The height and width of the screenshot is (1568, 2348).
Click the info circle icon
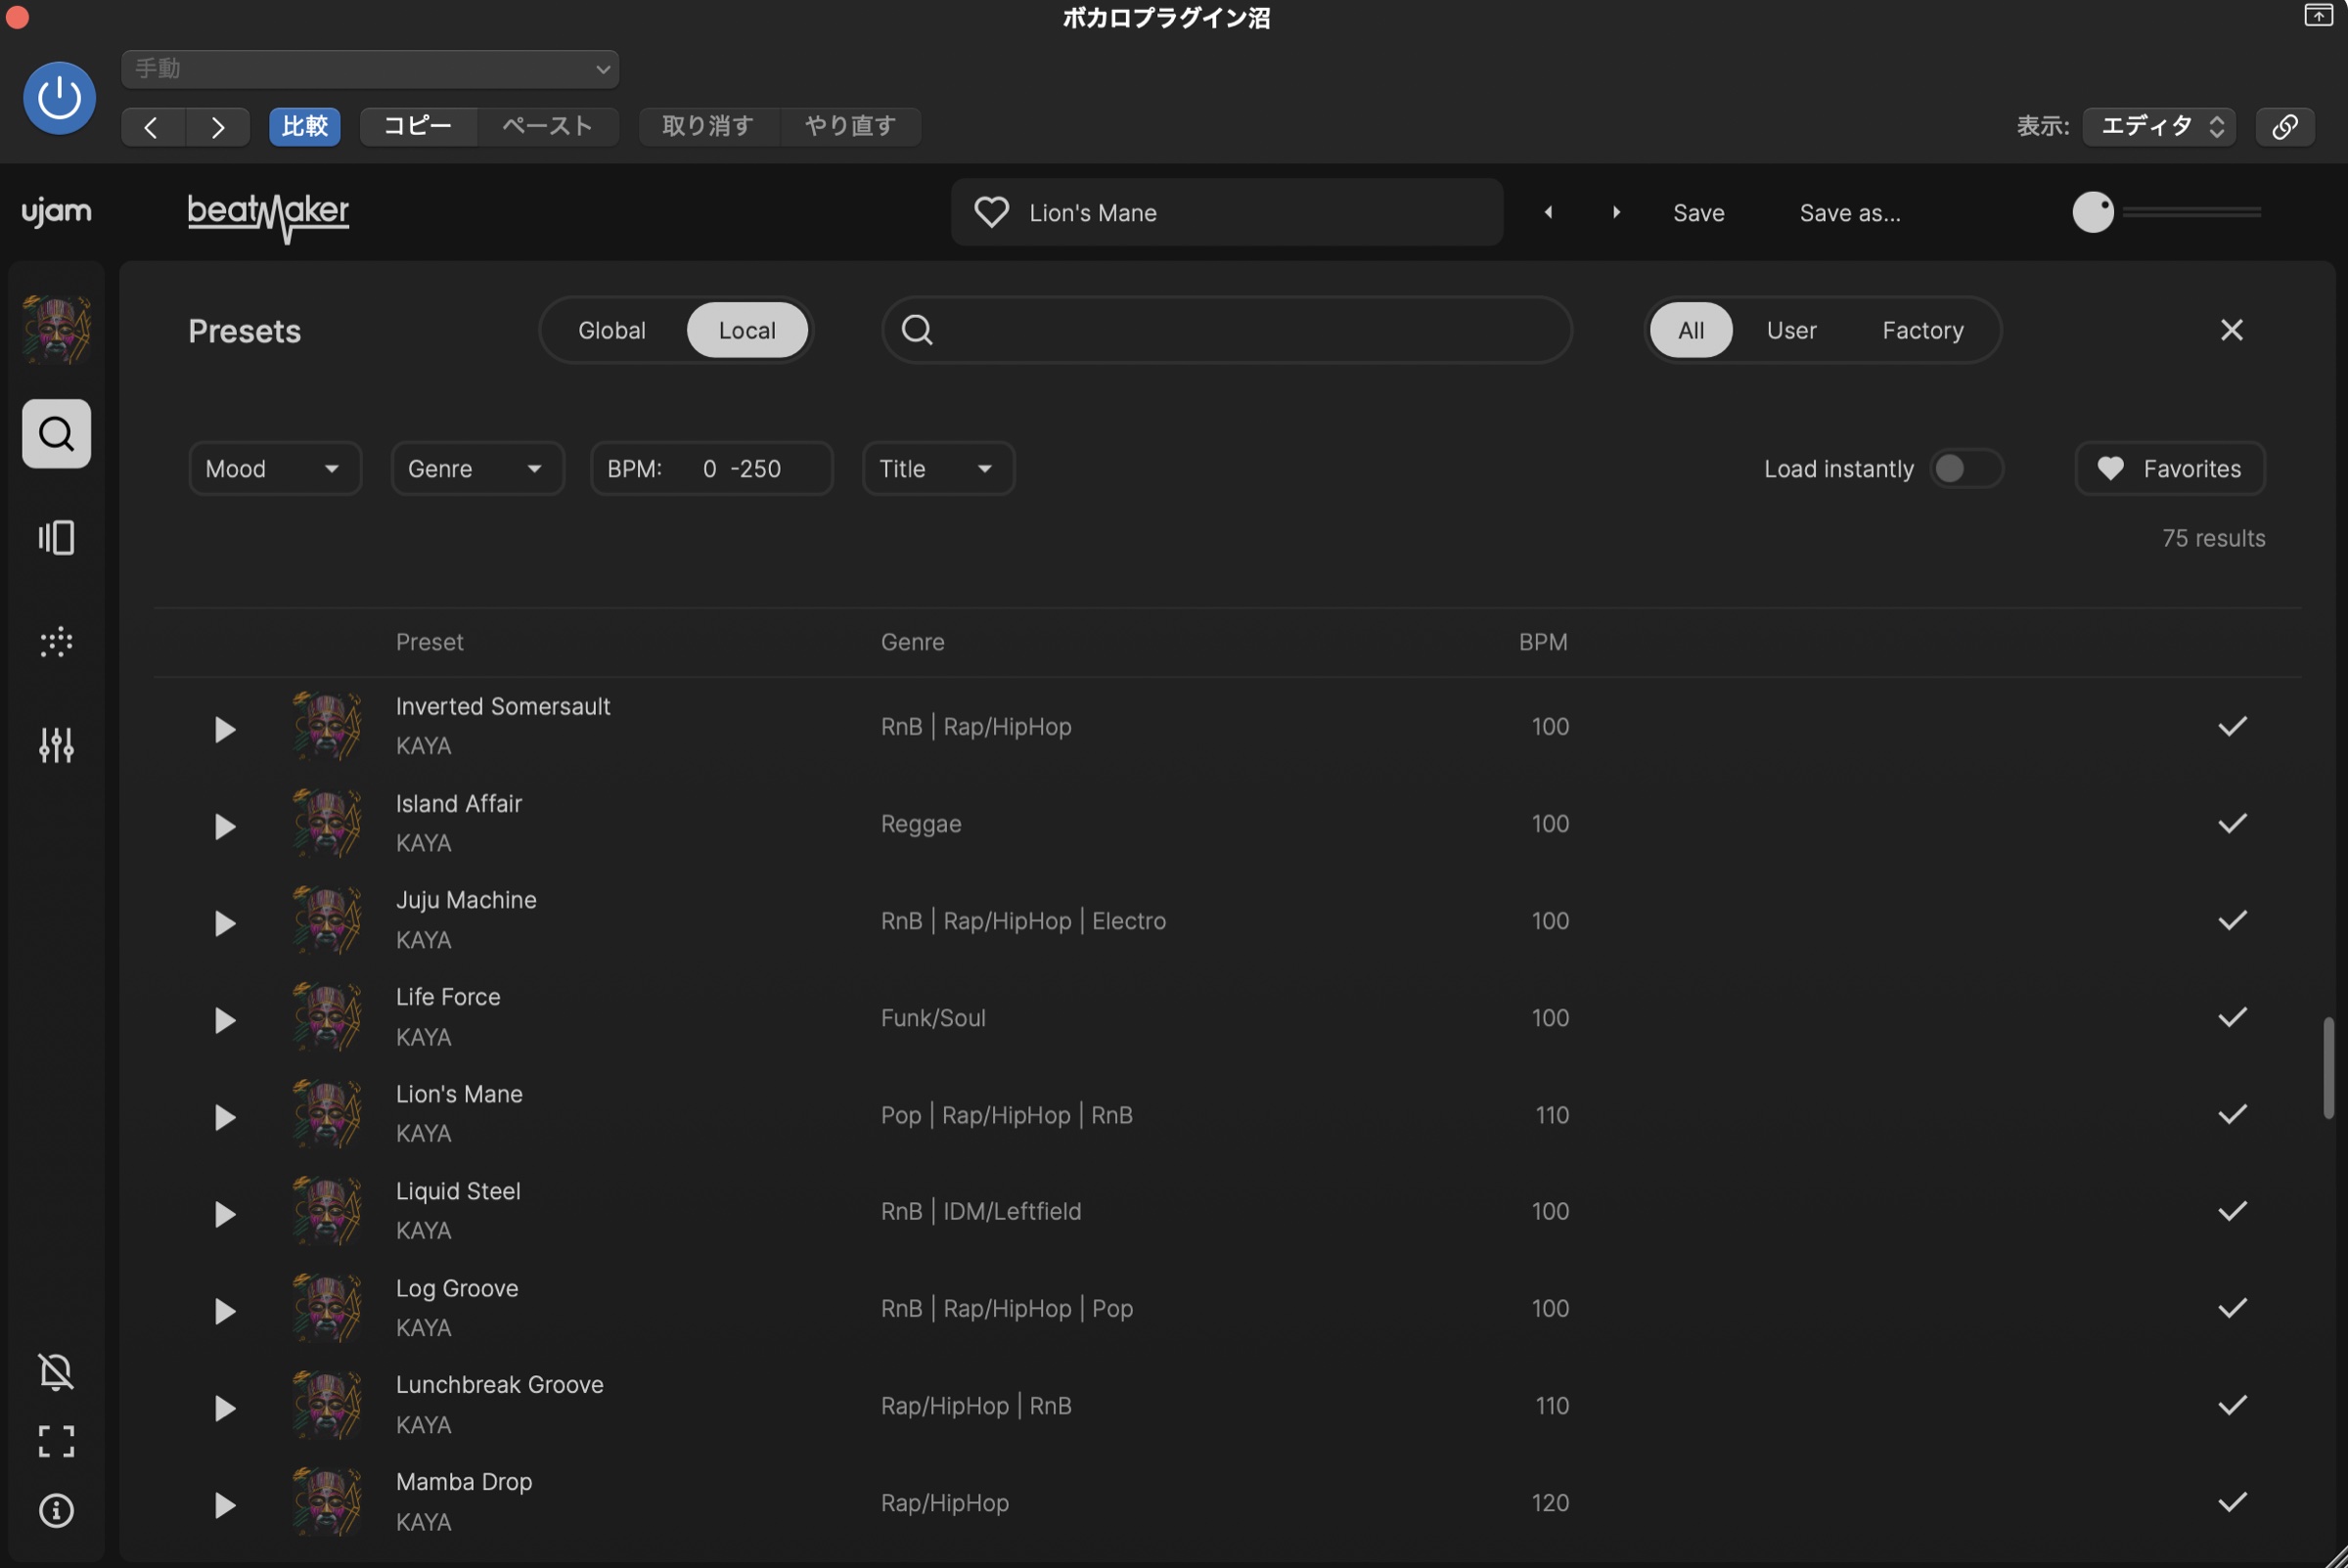pos(56,1510)
